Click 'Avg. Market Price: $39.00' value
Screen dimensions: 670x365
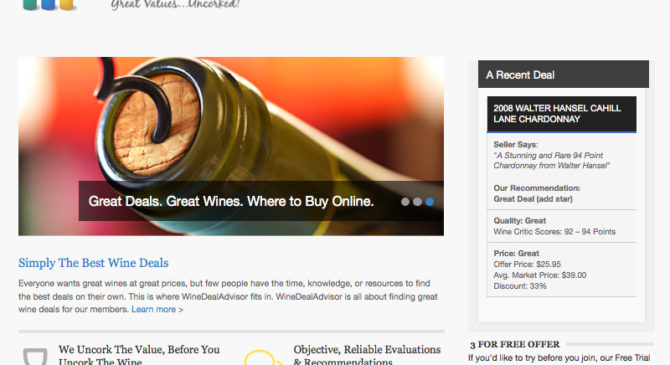[x=540, y=275]
